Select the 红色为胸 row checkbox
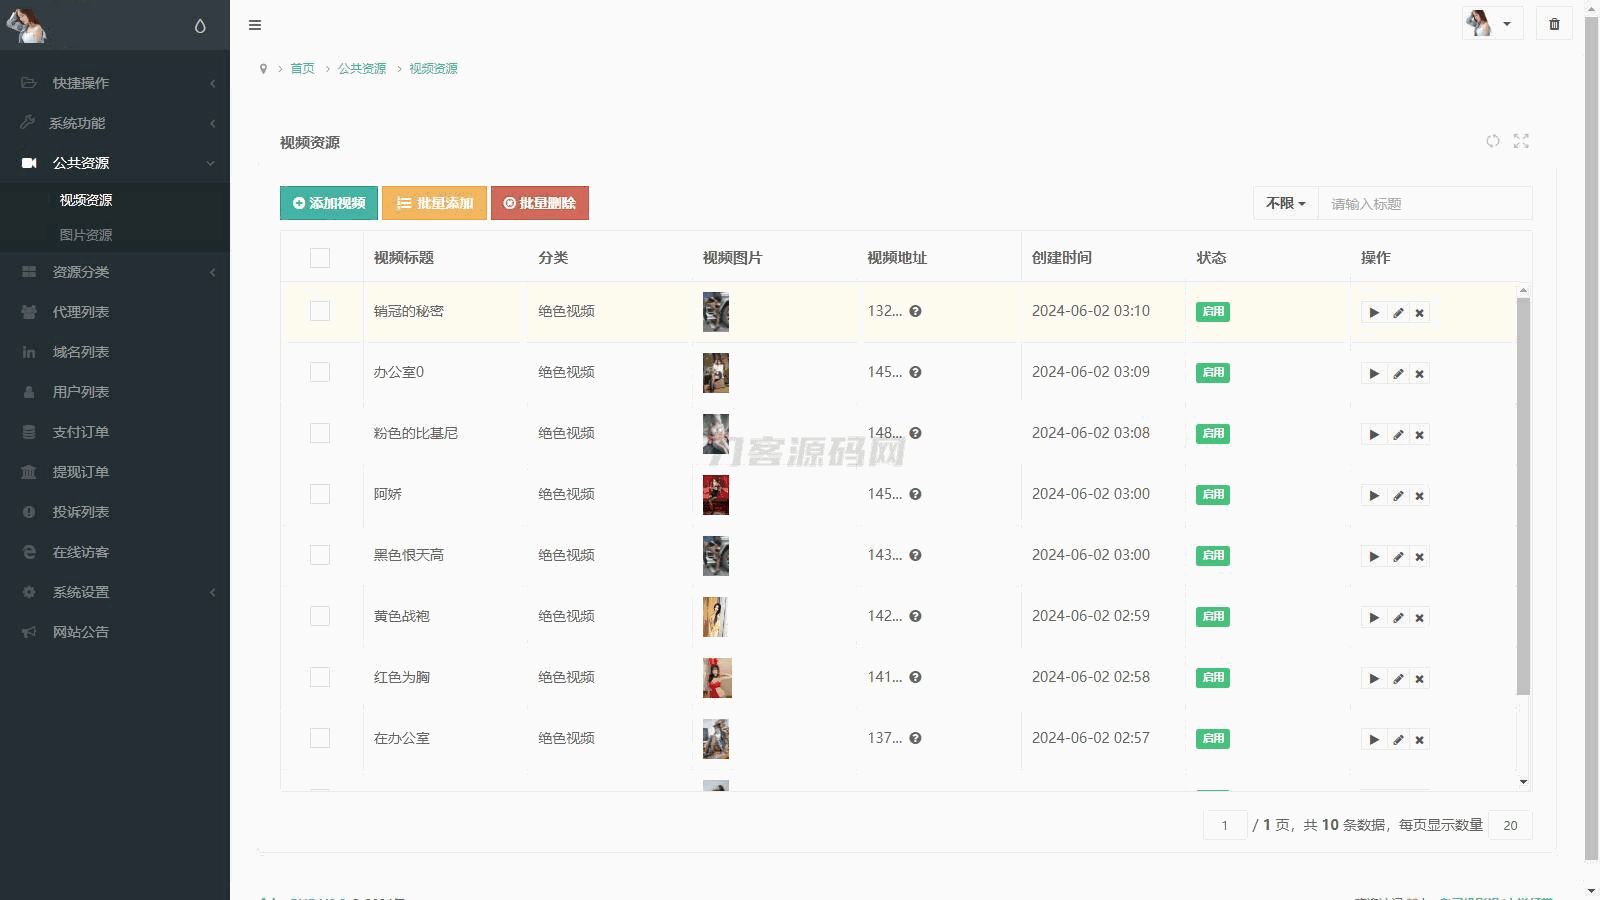 tap(320, 677)
